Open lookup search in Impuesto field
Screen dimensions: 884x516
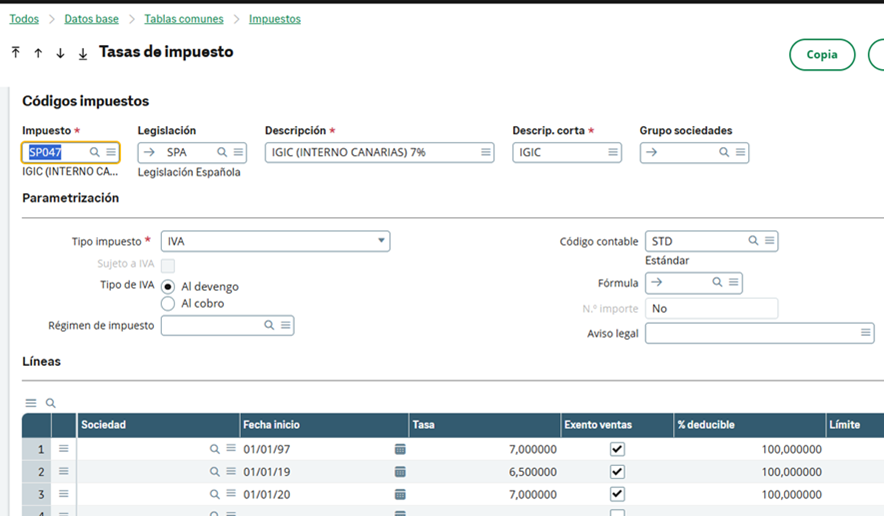[x=95, y=152]
